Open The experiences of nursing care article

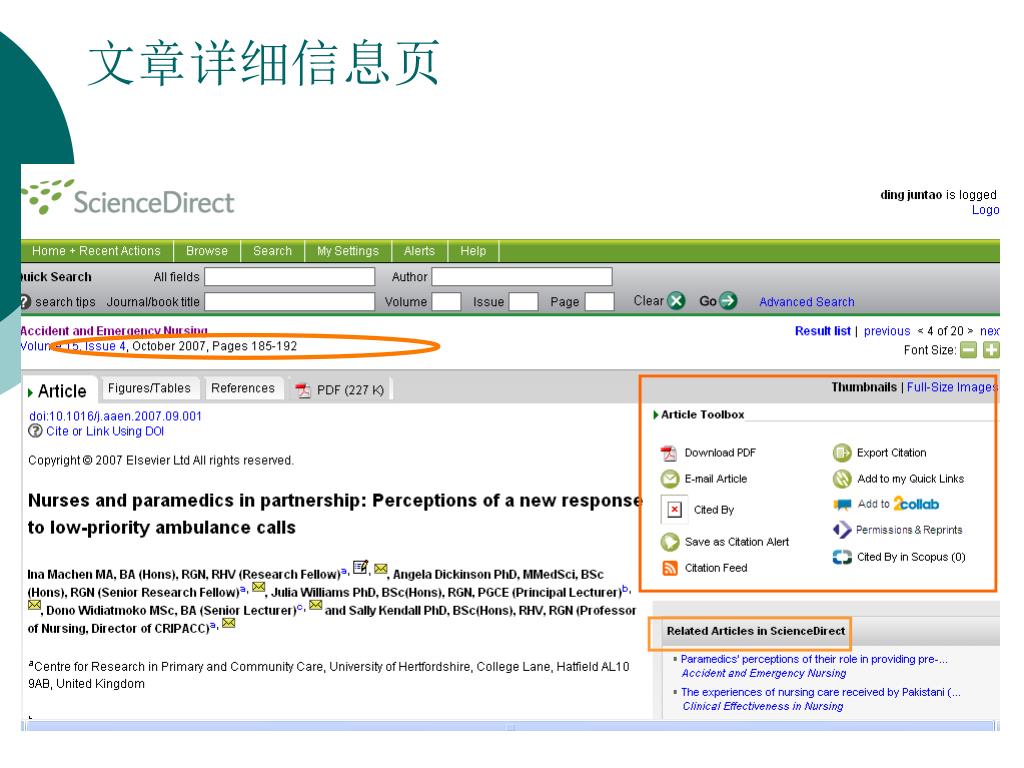tap(820, 692)
